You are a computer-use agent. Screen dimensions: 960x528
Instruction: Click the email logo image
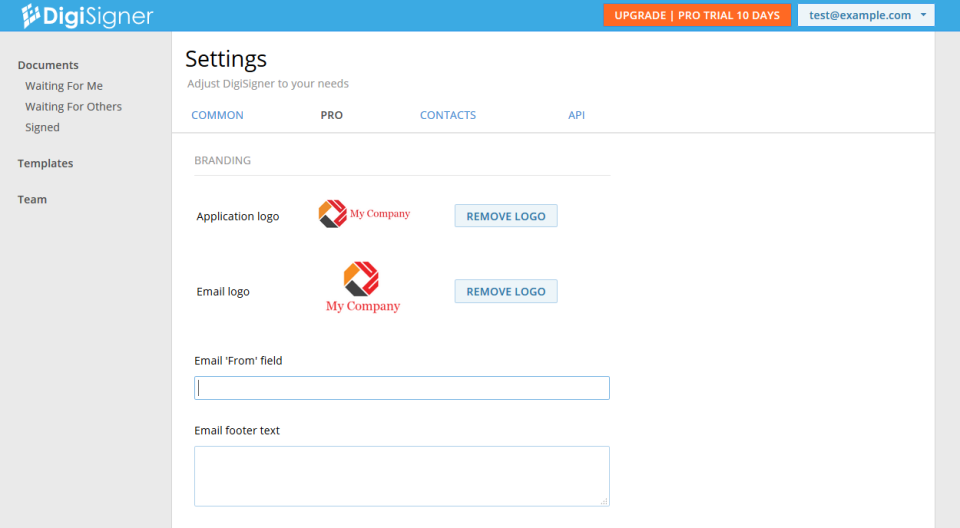pyautogui.click(x=362, y=287)
